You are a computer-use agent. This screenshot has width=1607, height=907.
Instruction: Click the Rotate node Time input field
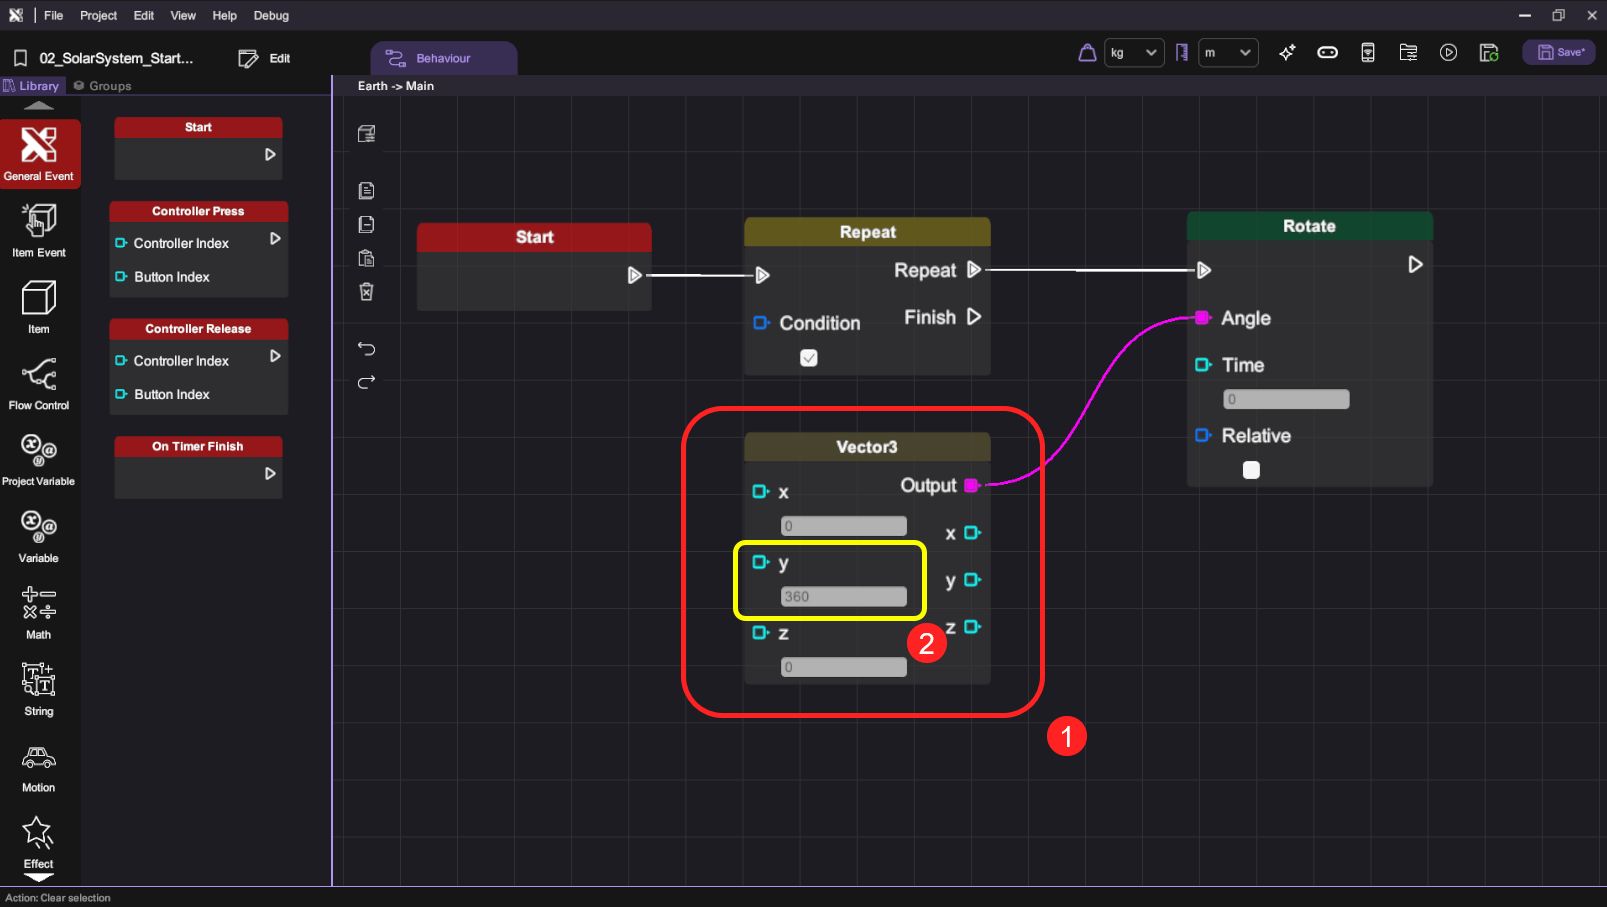[x=1286, y=400]
